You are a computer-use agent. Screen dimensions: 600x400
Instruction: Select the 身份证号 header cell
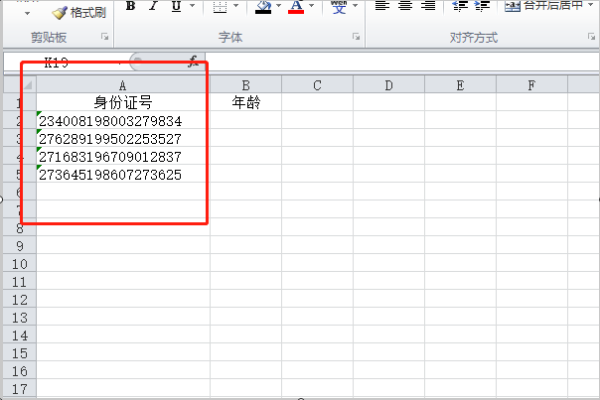click(123, 102)
